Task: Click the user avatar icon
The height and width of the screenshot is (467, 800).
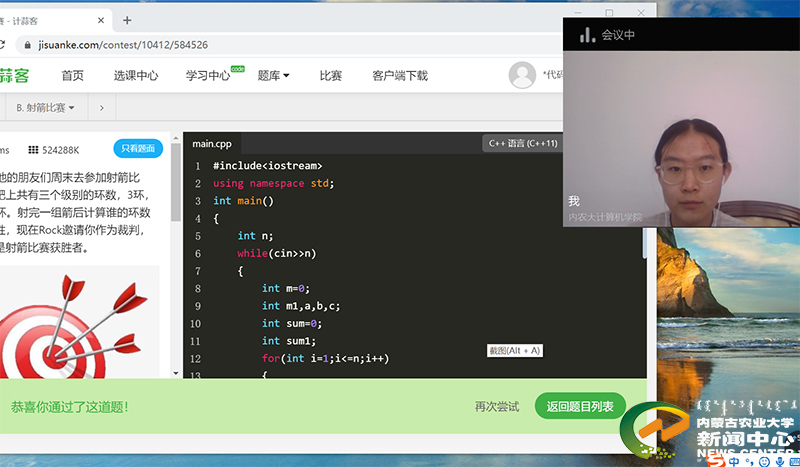Action: pos(522,75)
